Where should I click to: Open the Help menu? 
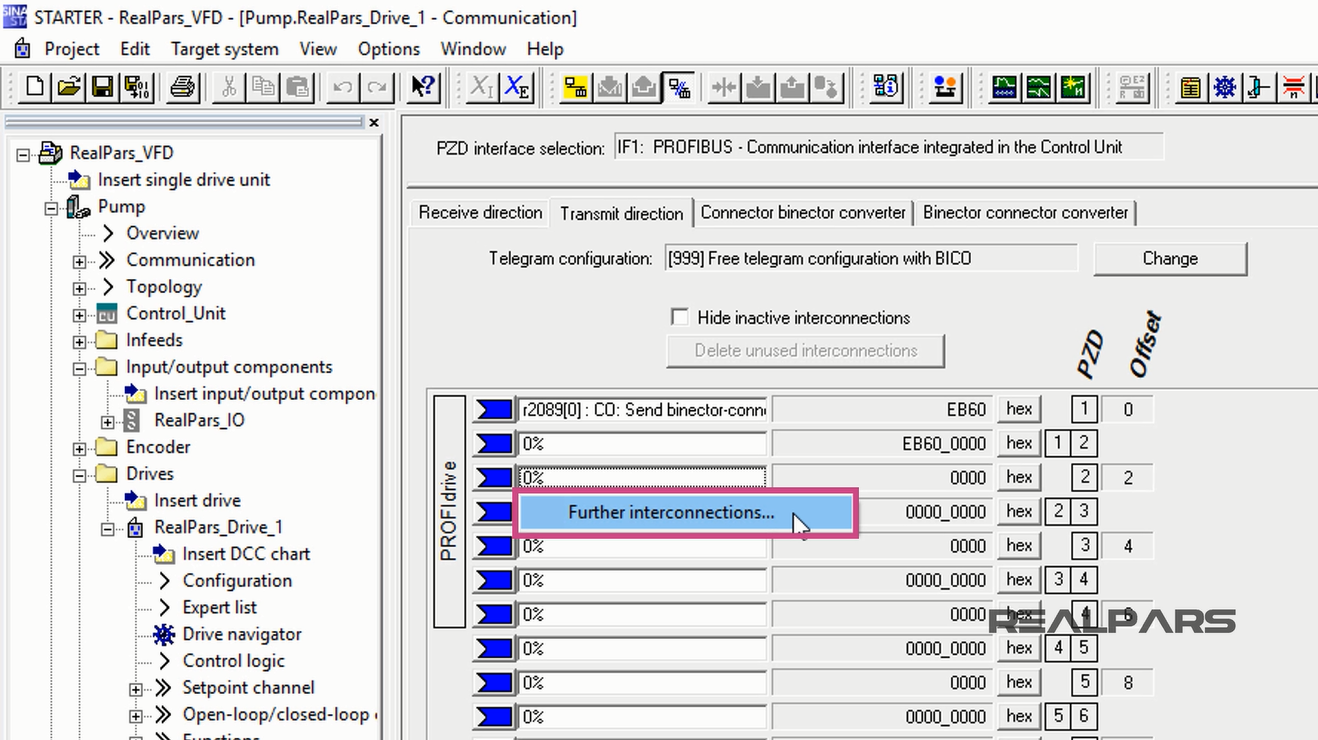[545, 49]
